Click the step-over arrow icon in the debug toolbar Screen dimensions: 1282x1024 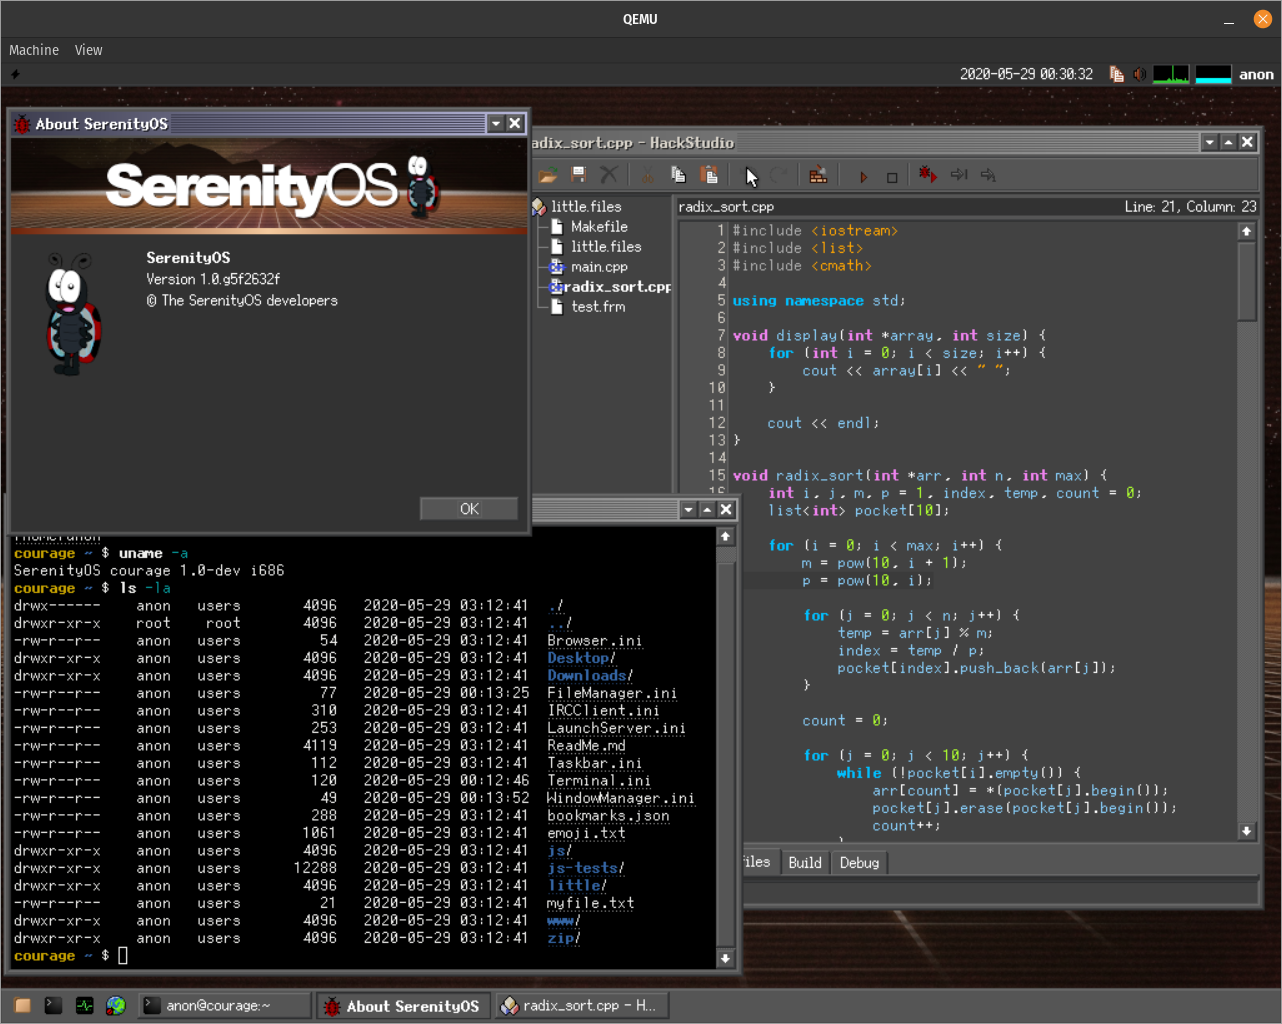[959, 175]
